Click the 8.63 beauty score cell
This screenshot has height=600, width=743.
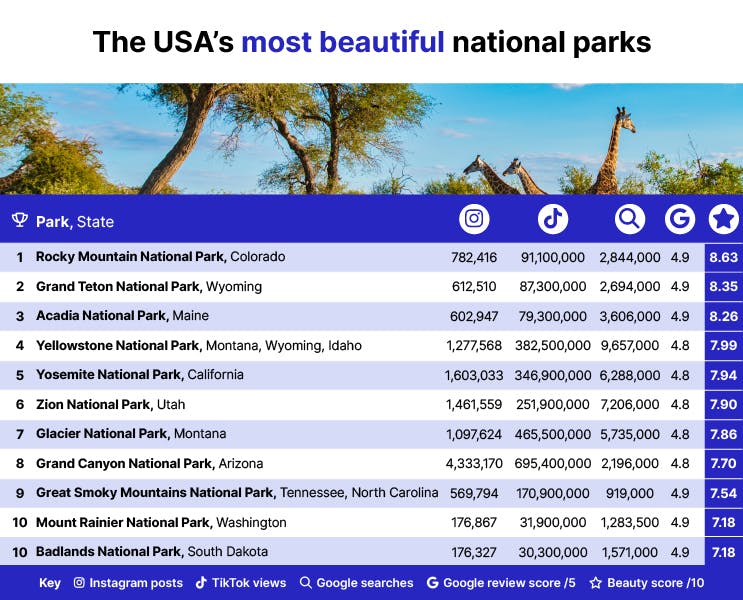[x=723, y=257]
